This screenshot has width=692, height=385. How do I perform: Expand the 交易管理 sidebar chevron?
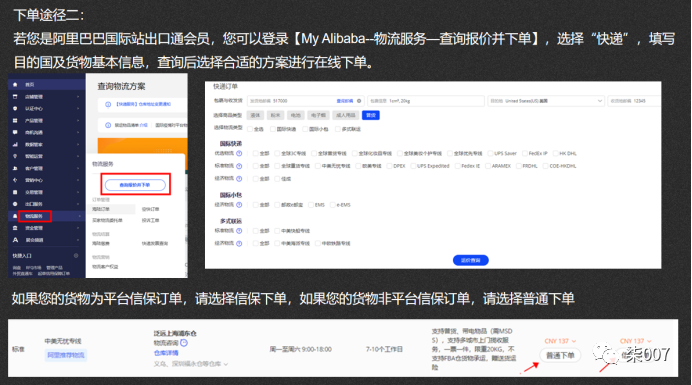pos(78,192)
